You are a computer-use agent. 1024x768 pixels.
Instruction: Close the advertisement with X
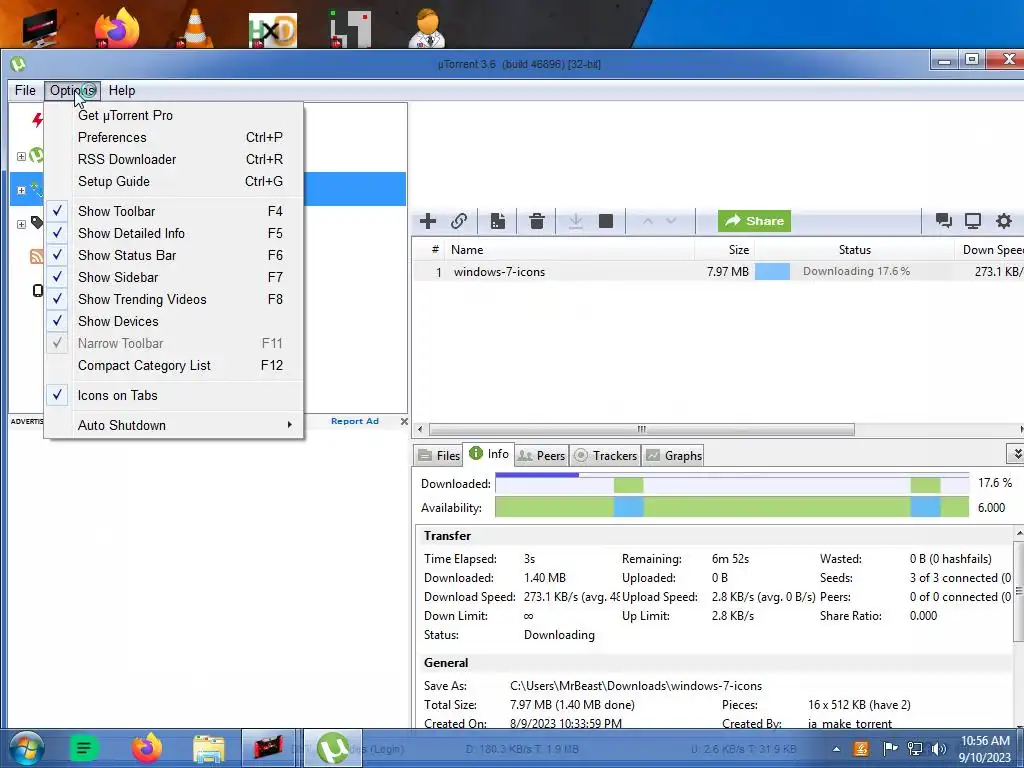tap(404, 421)
